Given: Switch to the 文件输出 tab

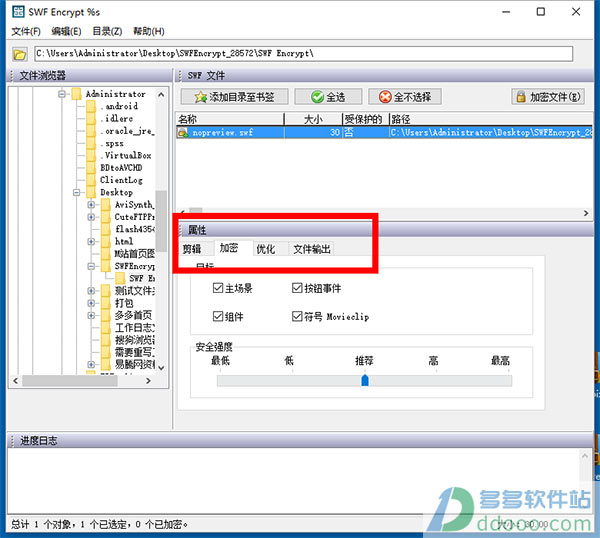Looking at the screenshot, I should (x=312, y=249).
